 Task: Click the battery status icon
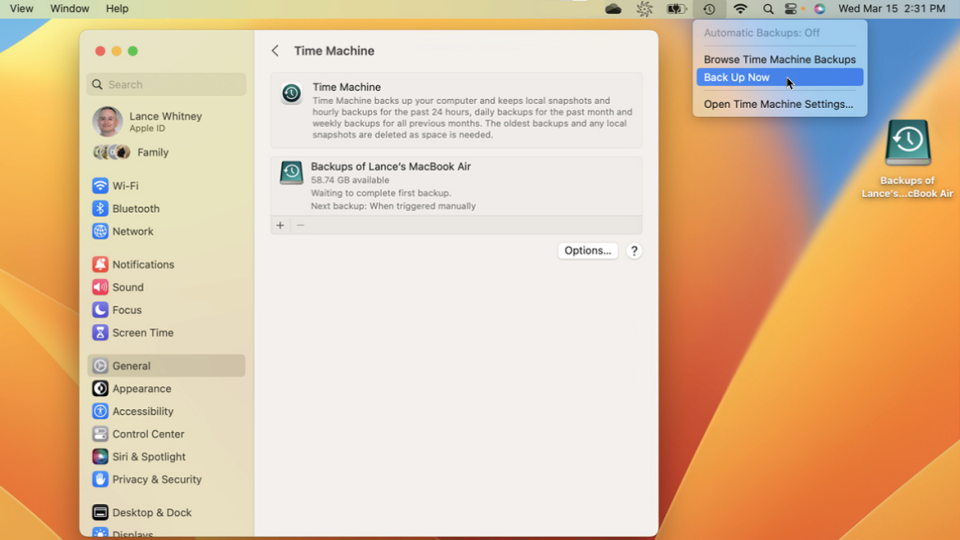(677, 9)
